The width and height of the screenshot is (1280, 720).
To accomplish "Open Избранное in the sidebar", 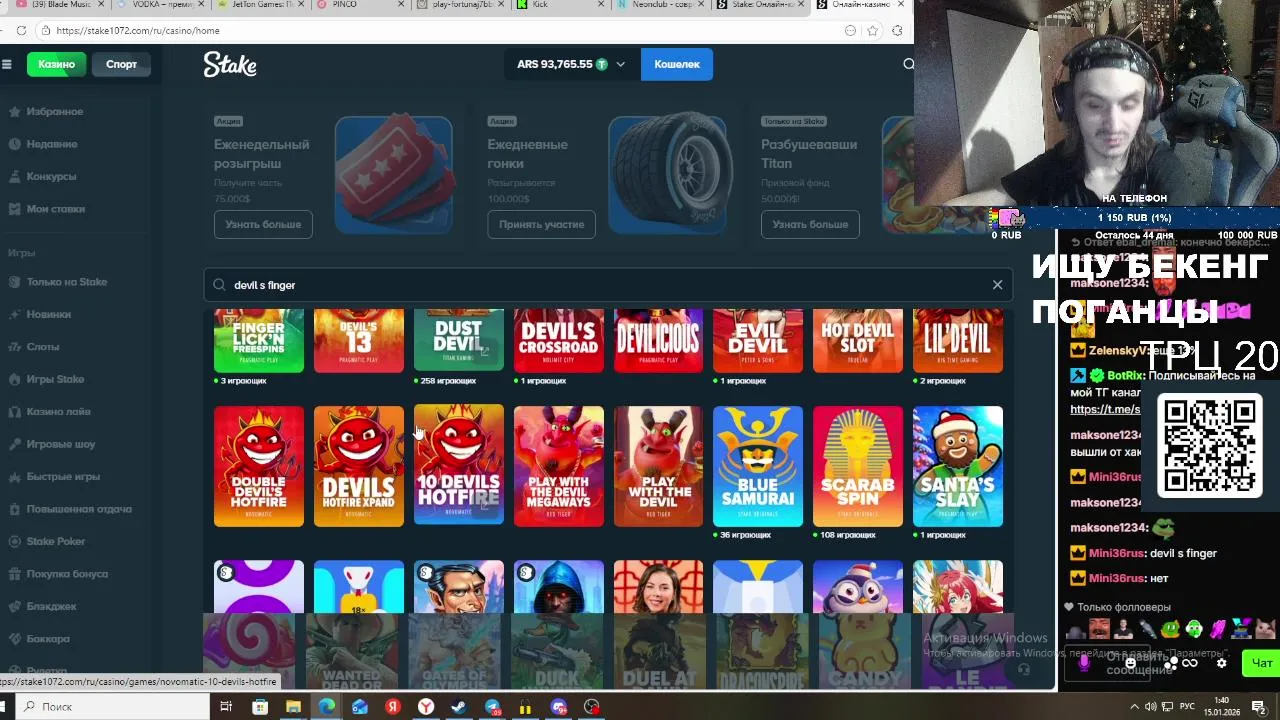I will pyautogui.click(x=46, y=111).
